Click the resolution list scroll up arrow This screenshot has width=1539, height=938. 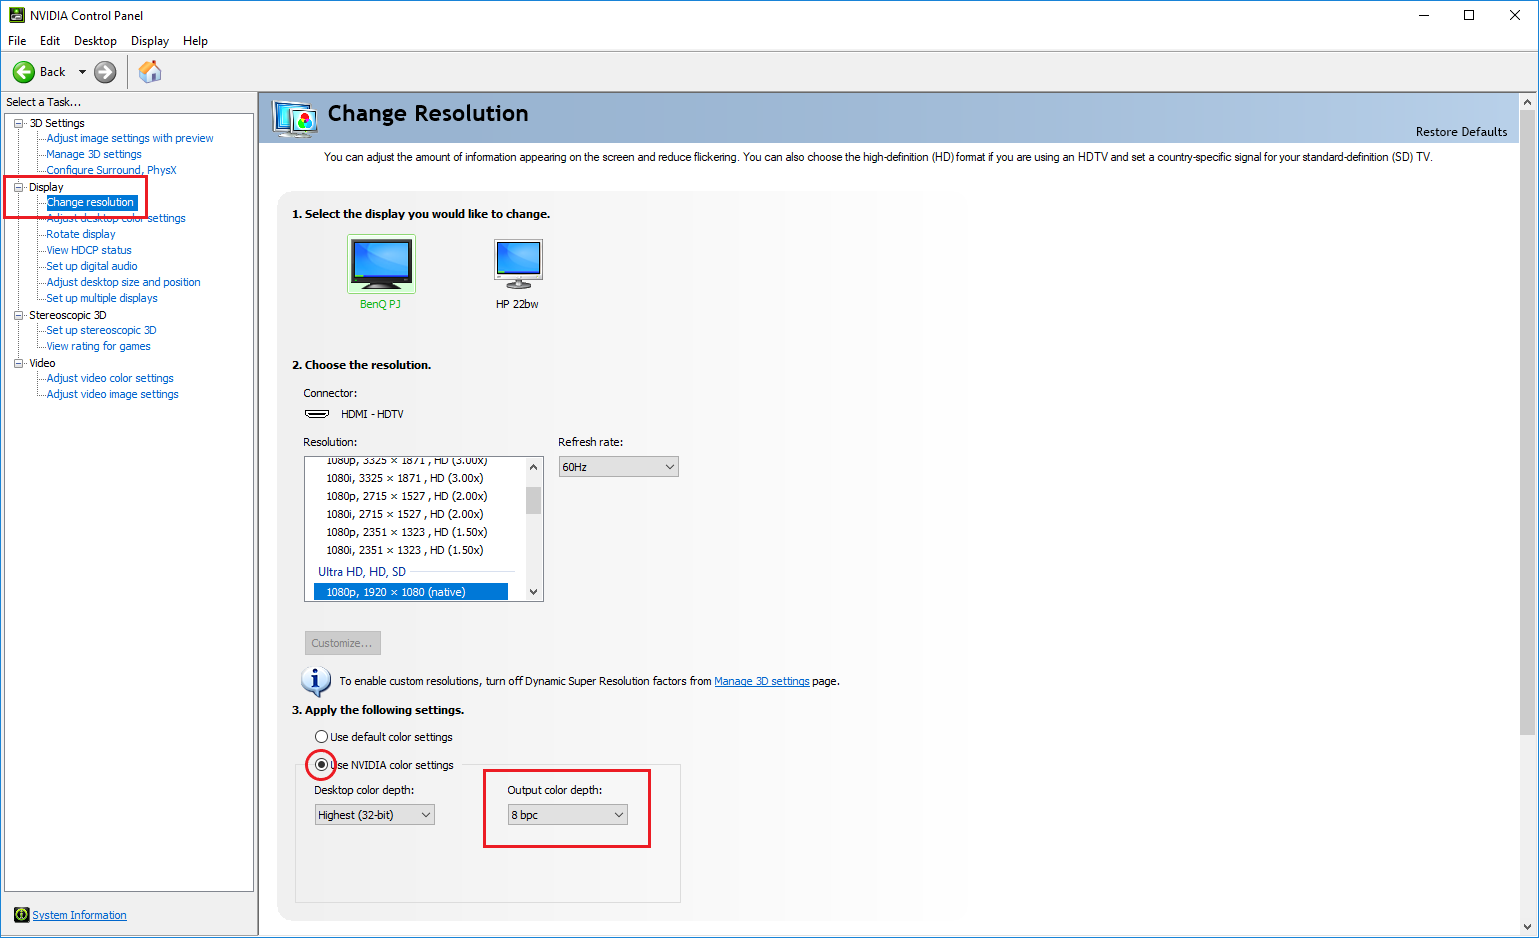click(x=534, y=467)
